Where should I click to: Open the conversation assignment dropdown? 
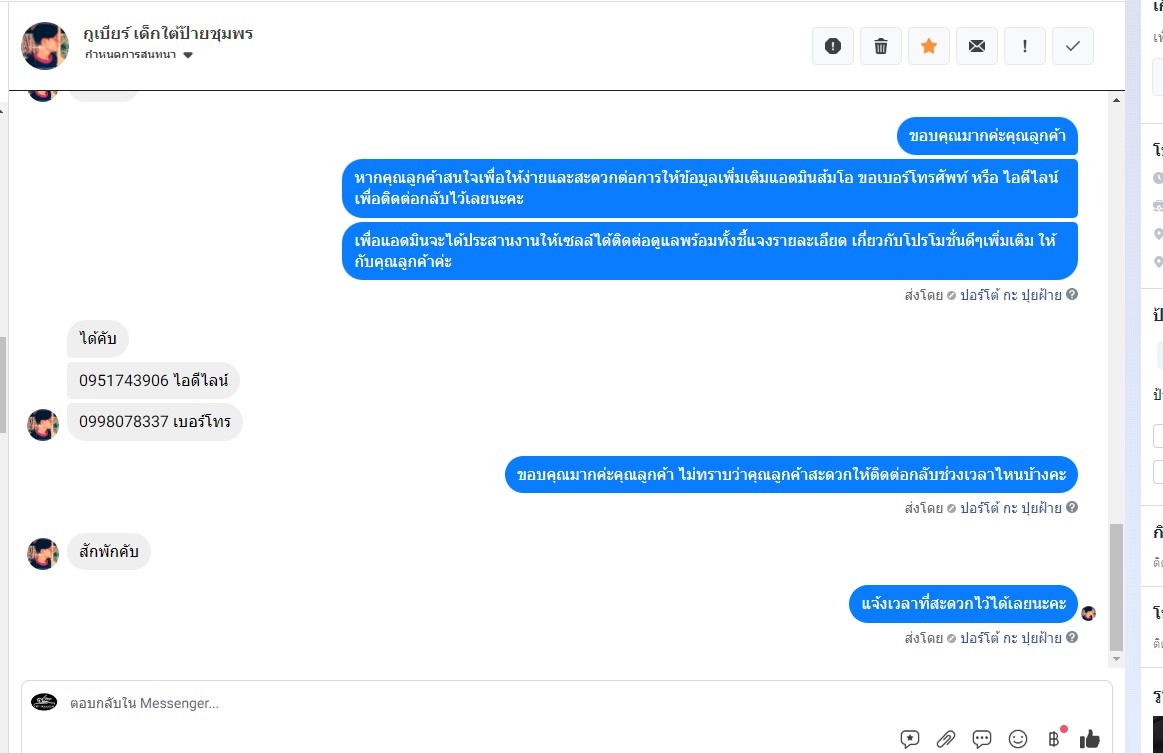pyautogui.click(x=139, y=55)
